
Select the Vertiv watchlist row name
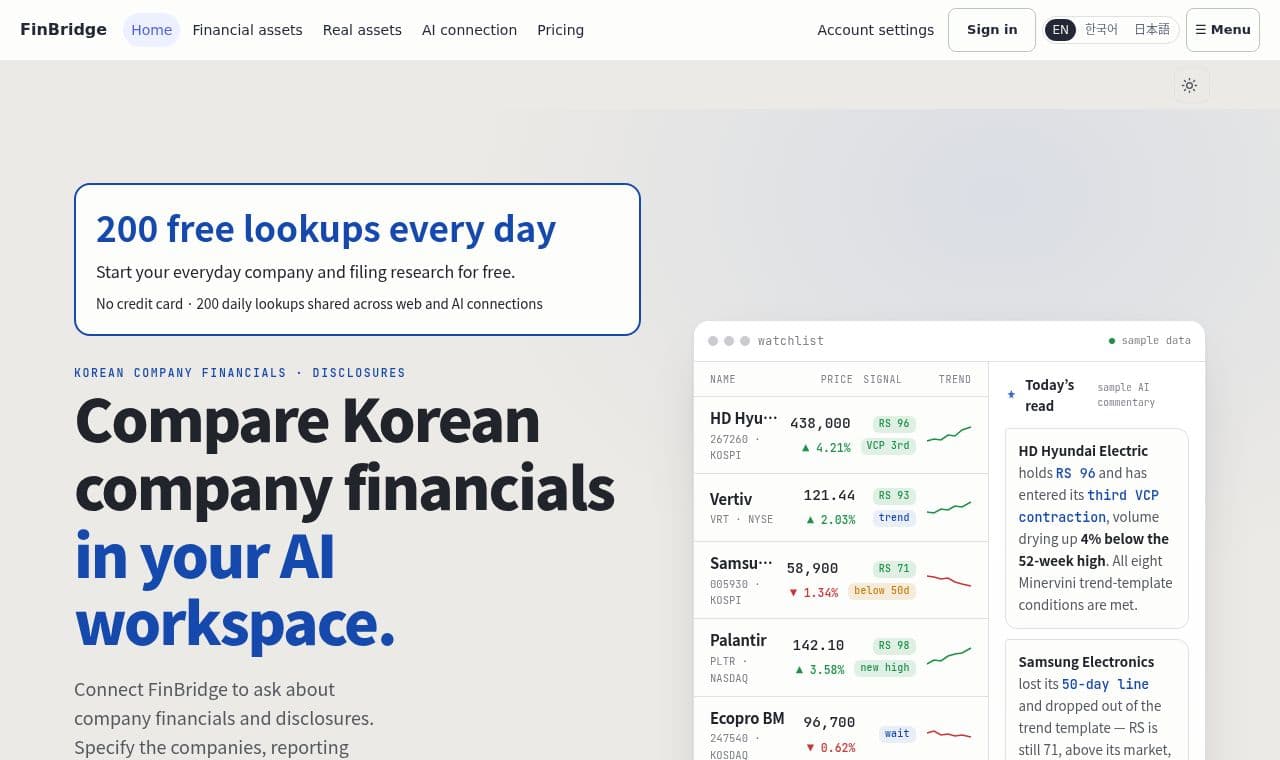coord(731,499)
